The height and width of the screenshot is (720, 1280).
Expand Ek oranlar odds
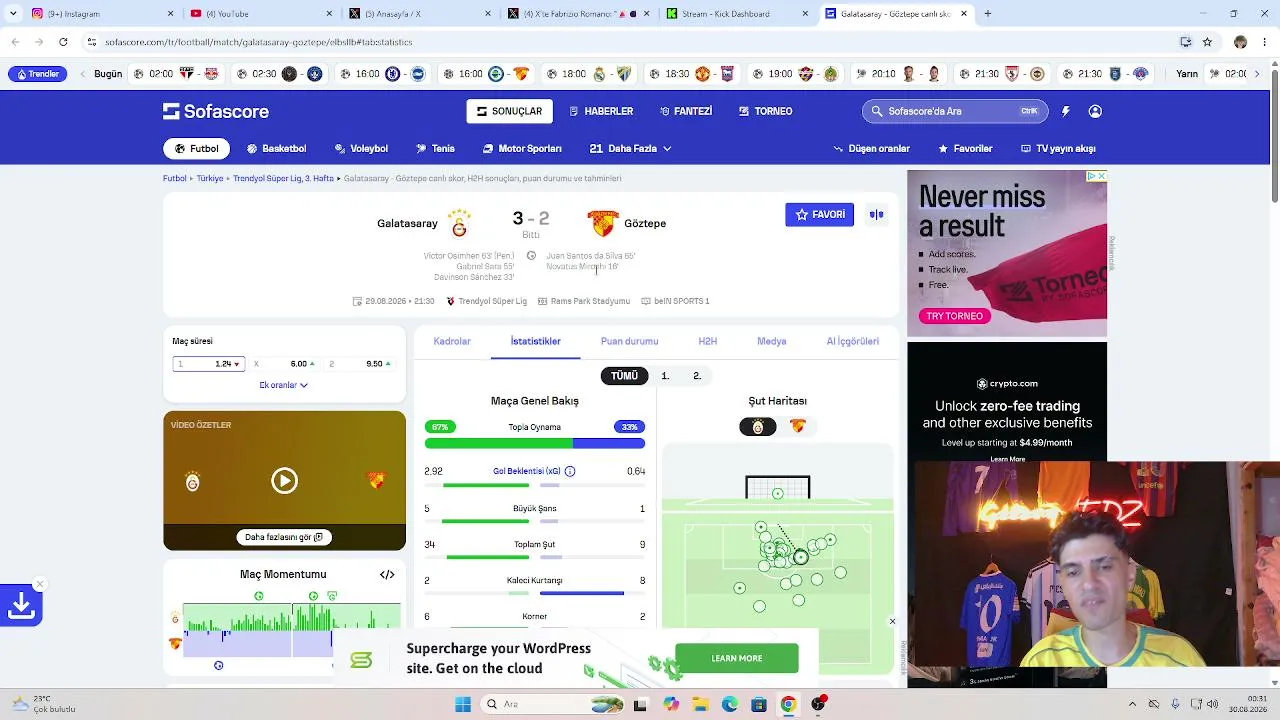click(284, 385)
